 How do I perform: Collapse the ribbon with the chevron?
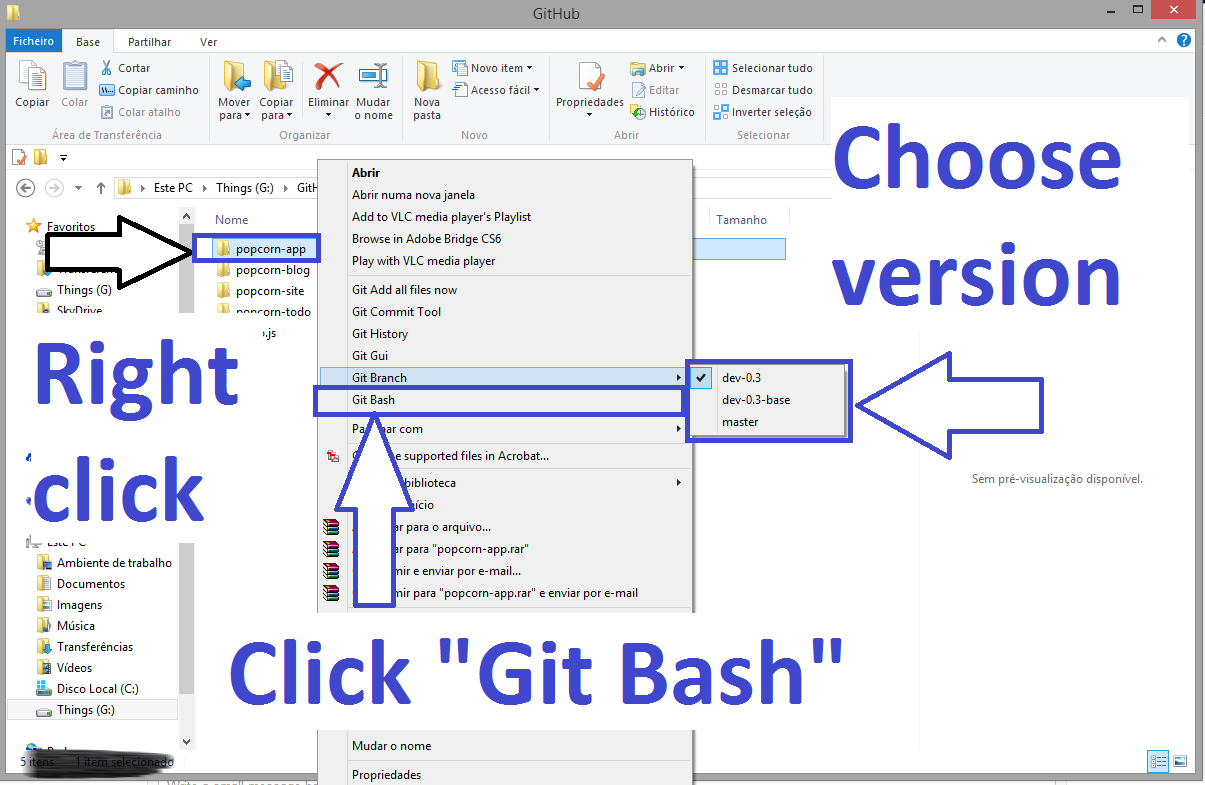[1161, 41]
